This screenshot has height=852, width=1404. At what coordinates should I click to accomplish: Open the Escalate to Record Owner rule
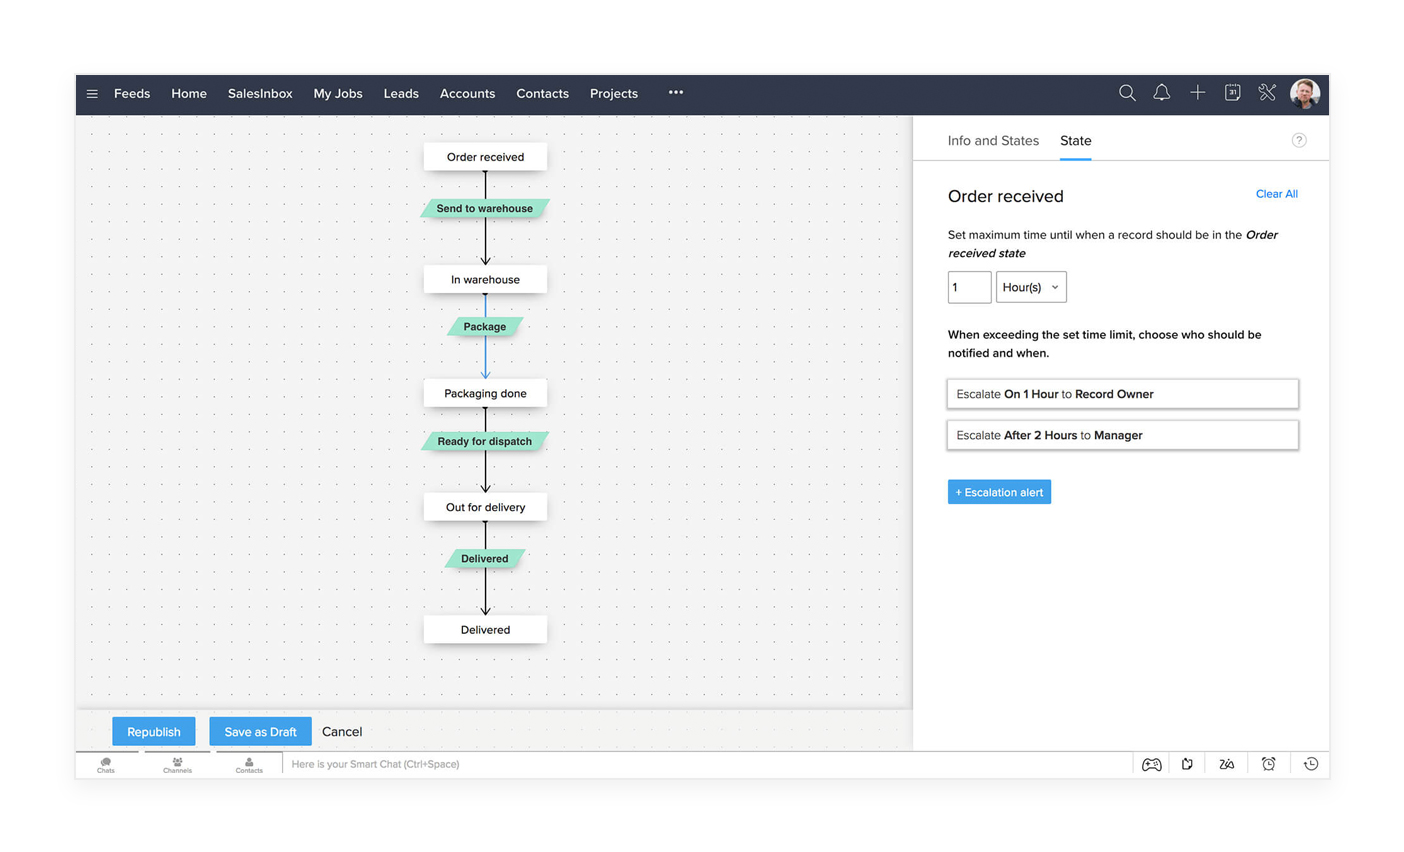click(x=1122, y=394)
